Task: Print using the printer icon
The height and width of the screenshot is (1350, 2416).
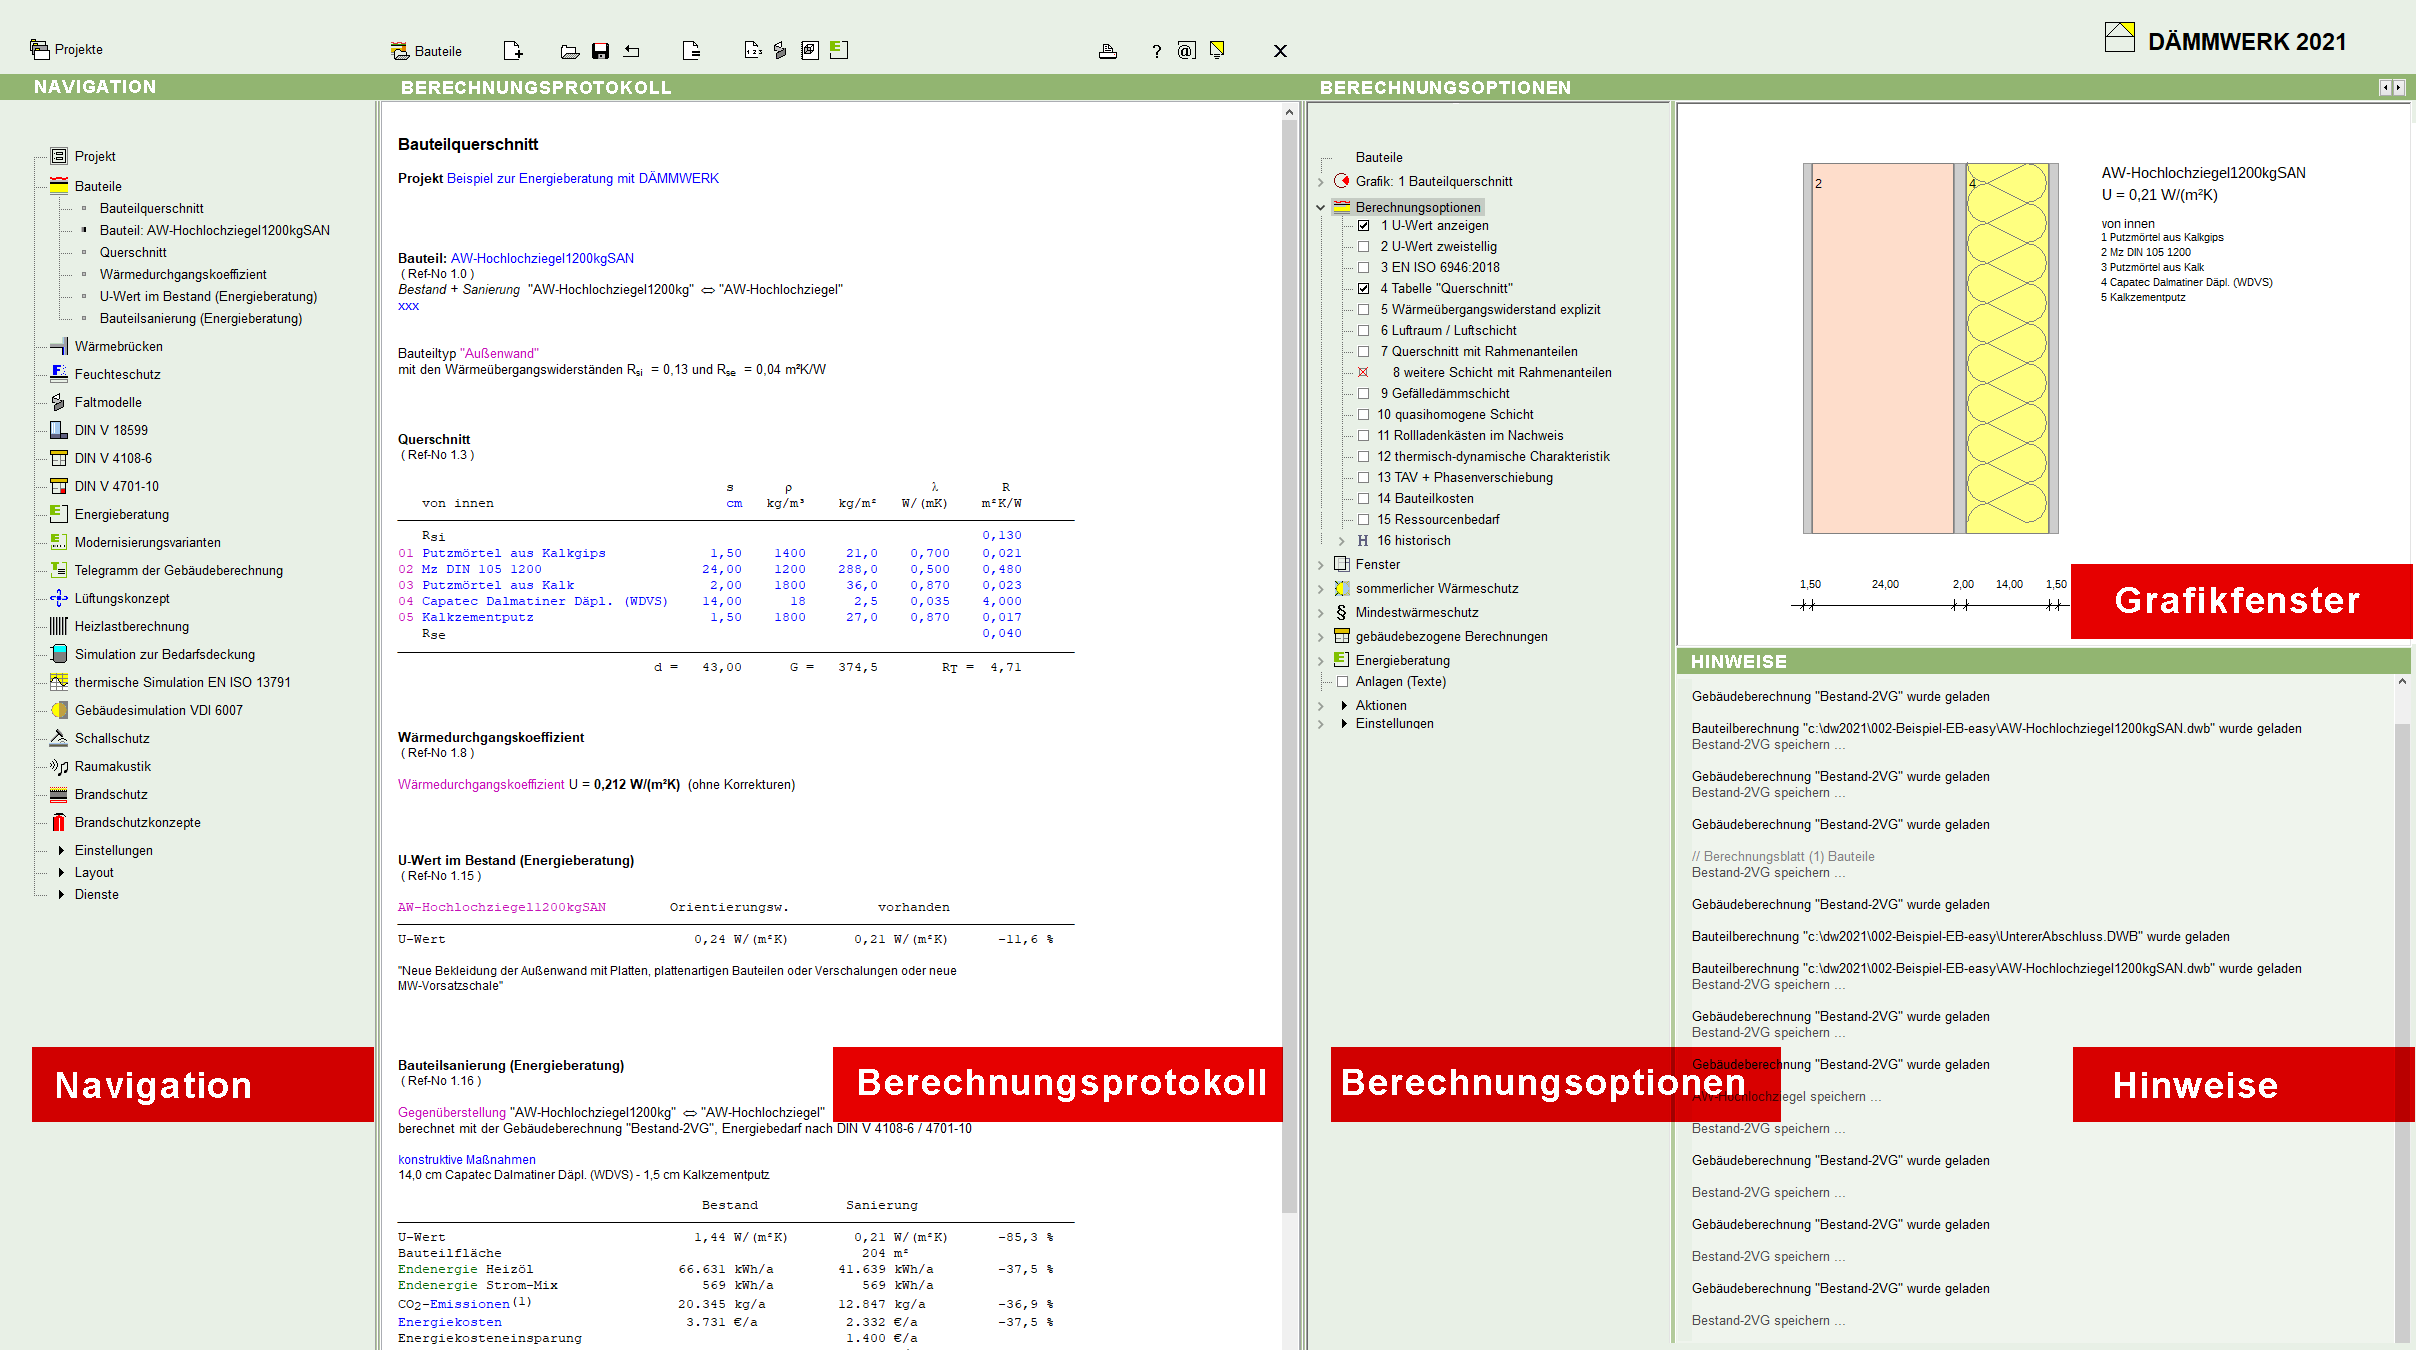Action: pos(1108,51)
